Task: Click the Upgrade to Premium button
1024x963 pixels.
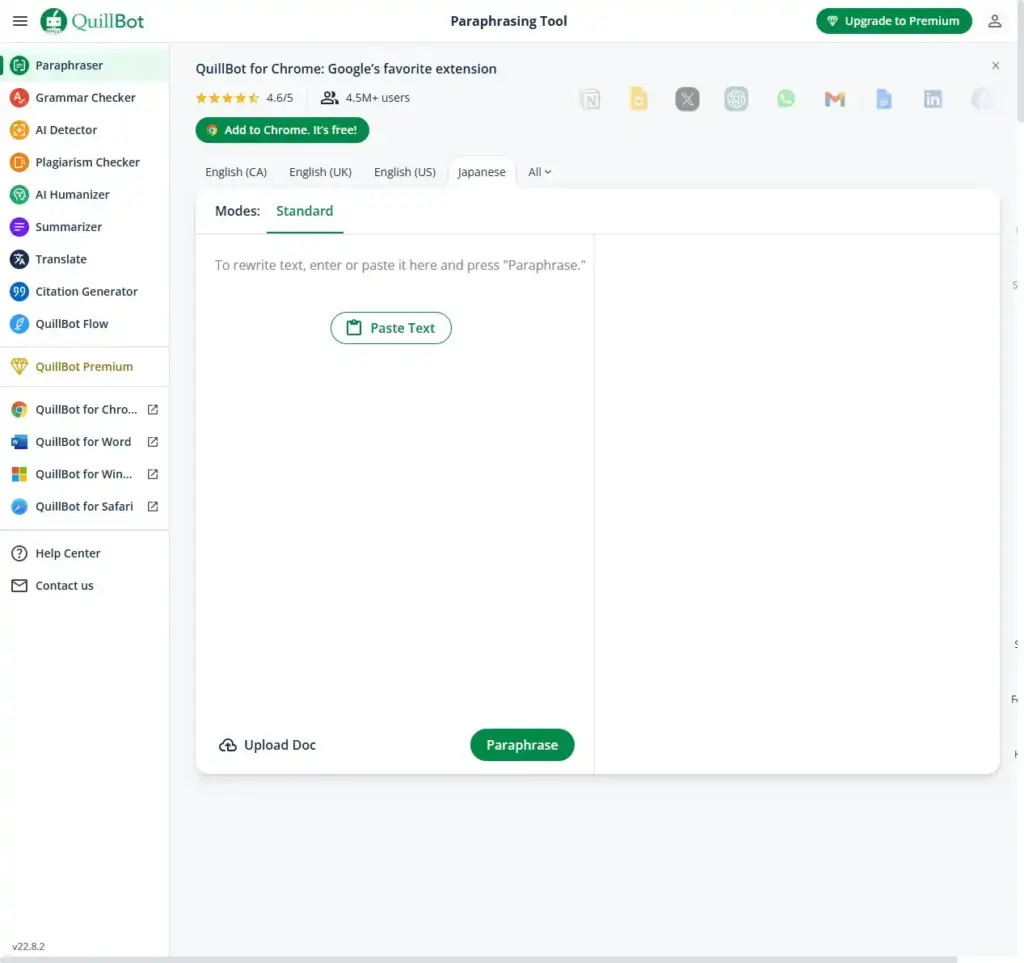Action: (894, 21)
